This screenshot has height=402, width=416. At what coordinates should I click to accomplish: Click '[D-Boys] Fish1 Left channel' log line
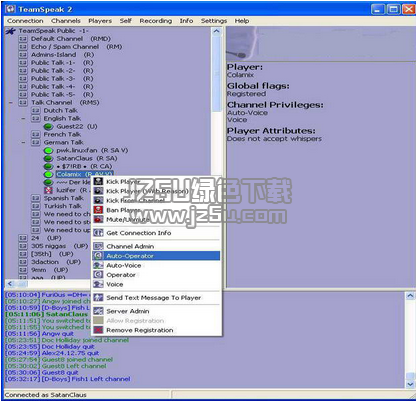pyautogui.click(x=68, y=379)
